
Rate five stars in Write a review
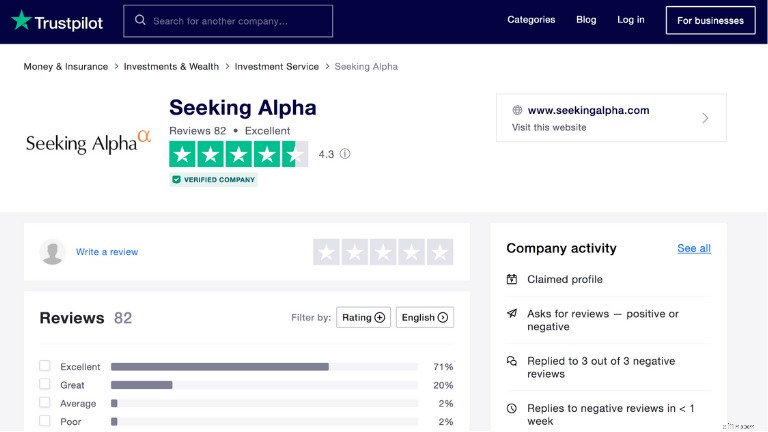pyautogui.click(x=440, y=252)
